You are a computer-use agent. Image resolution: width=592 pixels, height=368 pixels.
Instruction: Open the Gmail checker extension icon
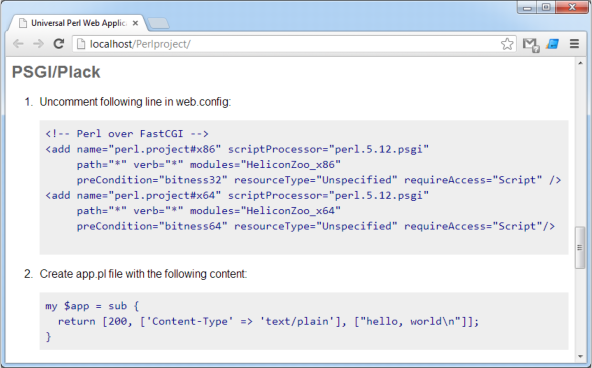click(531, 45)
